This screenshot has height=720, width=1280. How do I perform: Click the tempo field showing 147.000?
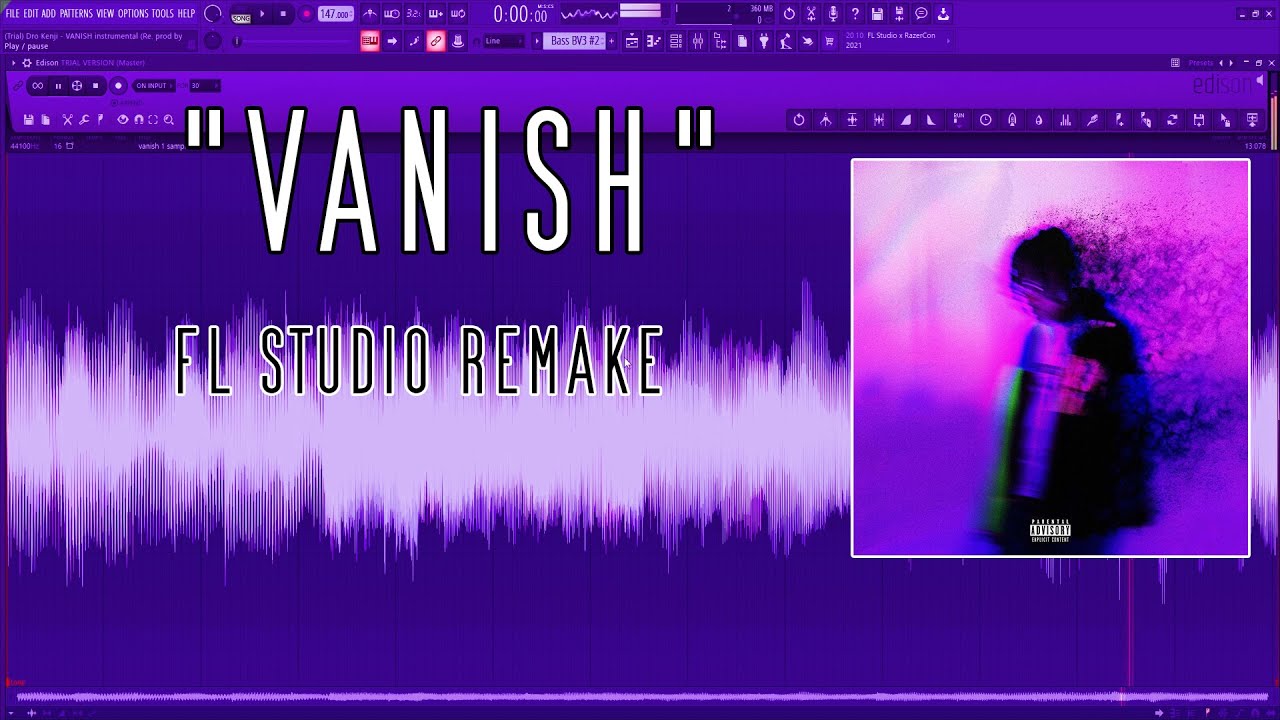(x=336, y=14)
